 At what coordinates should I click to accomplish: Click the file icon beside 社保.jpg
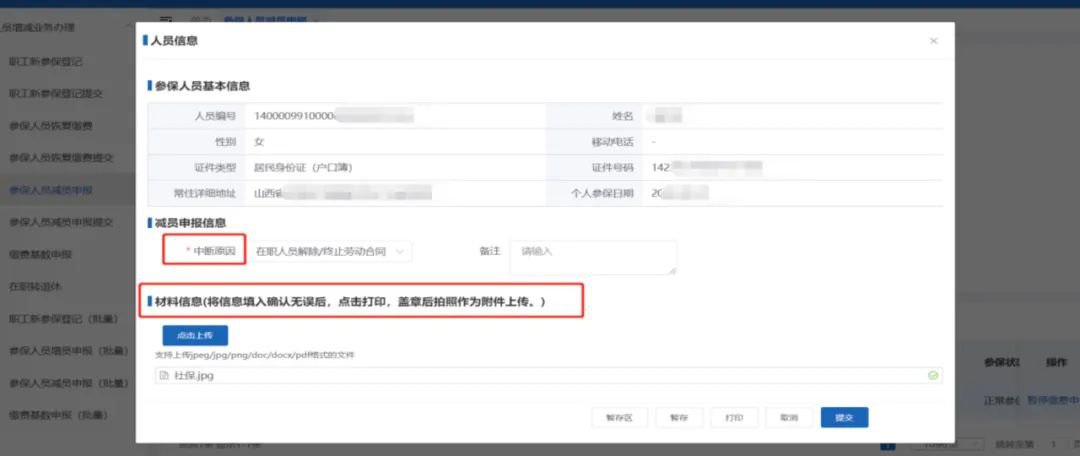click(x=164, y=376)
